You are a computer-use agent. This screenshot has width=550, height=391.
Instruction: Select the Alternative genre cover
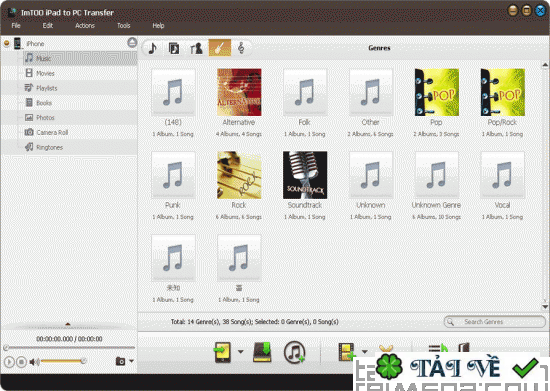coord(239,92)
